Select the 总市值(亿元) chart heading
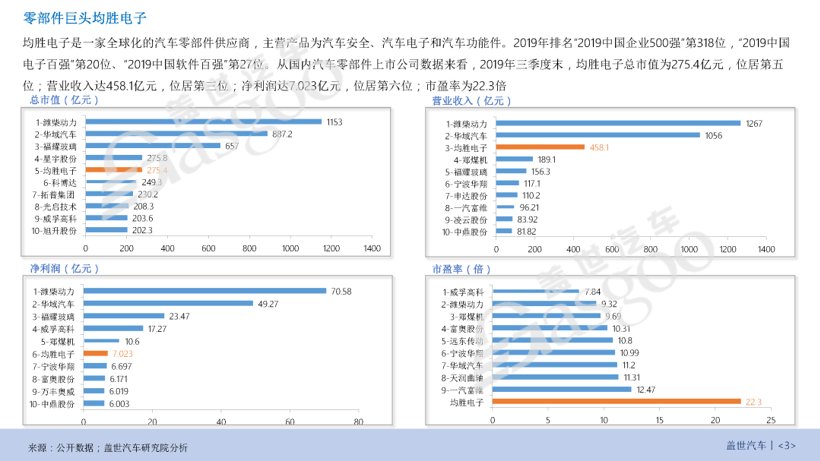 click(x=64, y=100)
